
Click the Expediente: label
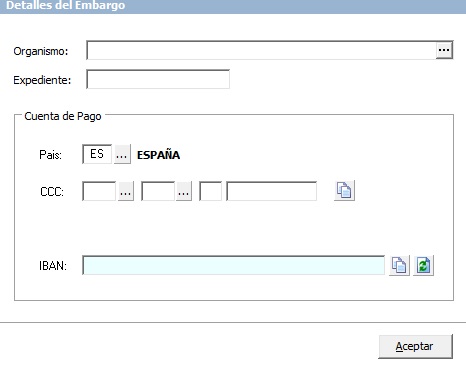pyautogui.click(x=42, y=80)
